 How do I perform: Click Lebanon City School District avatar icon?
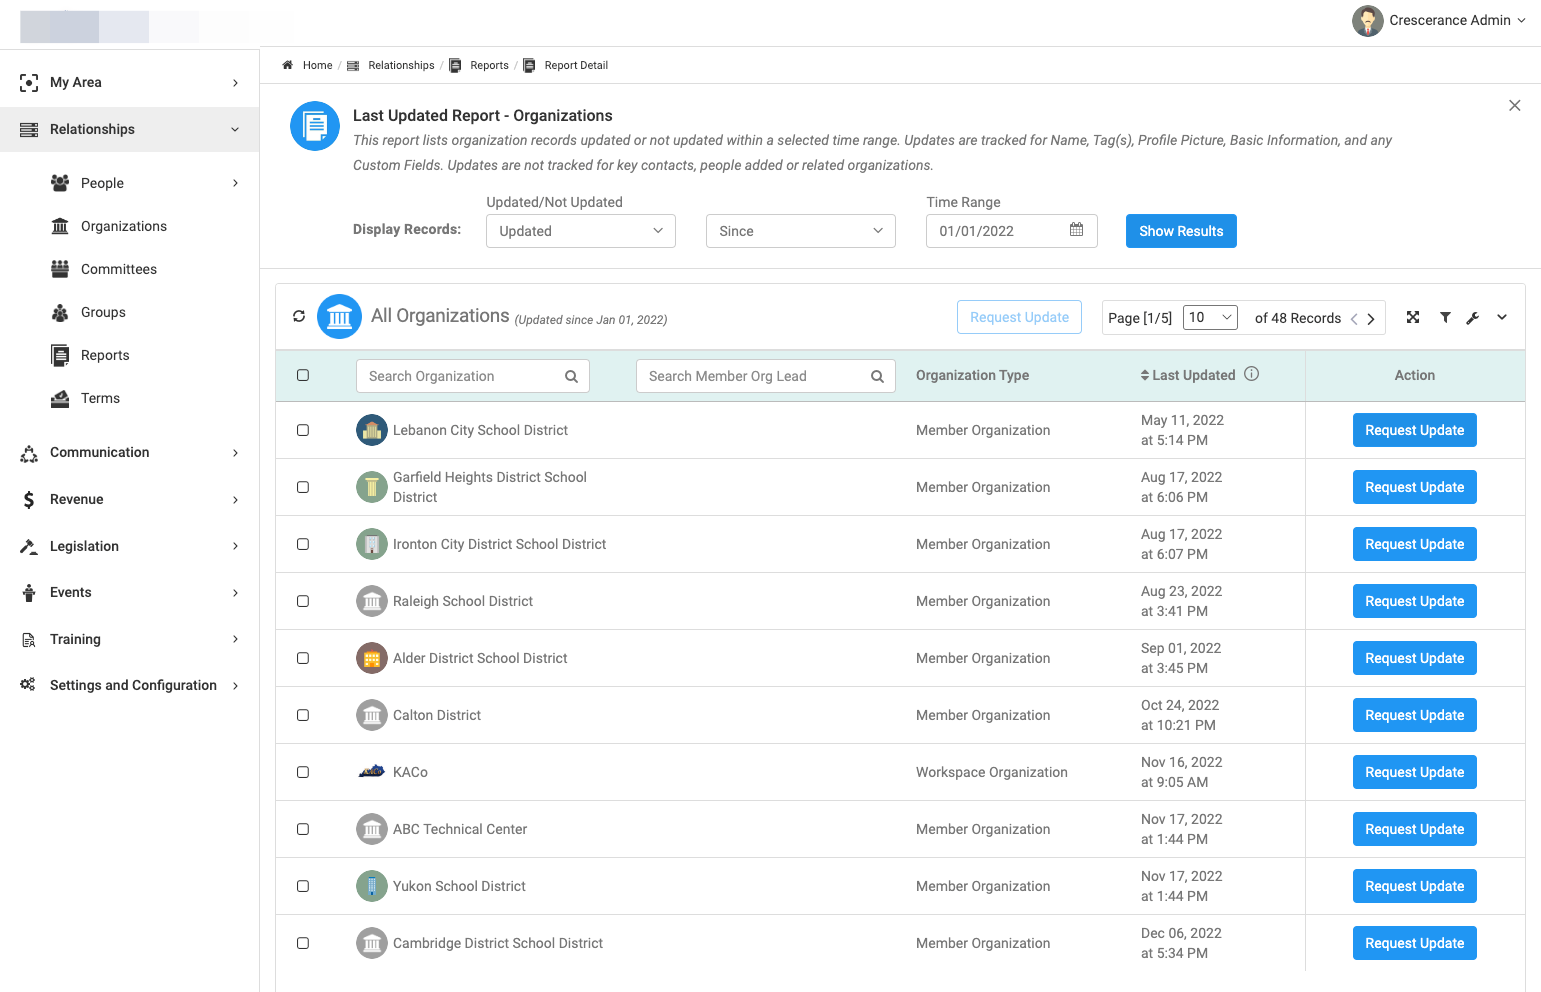tap(372, 430)
